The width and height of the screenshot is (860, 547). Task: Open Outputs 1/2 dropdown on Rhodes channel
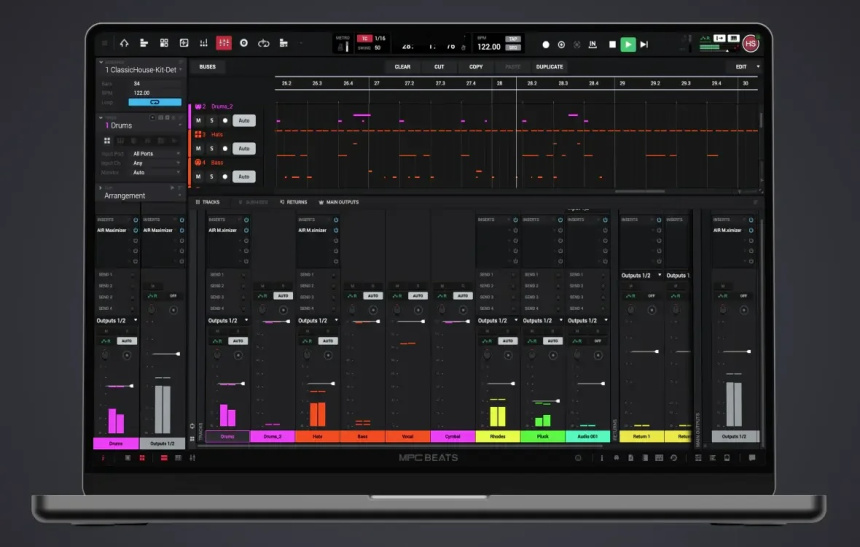(497, 320)
